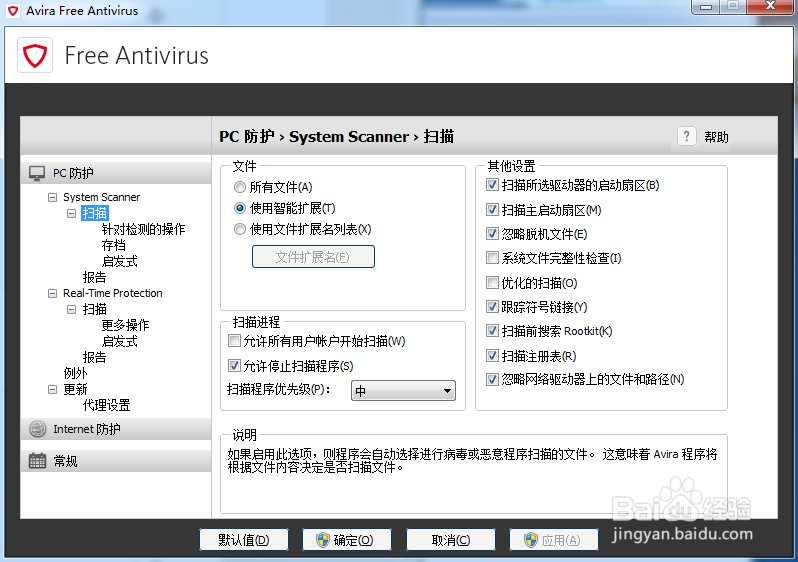Click the 帮助 help link
Viewport: 798px width, 562px height.
[x=716, y=137]
